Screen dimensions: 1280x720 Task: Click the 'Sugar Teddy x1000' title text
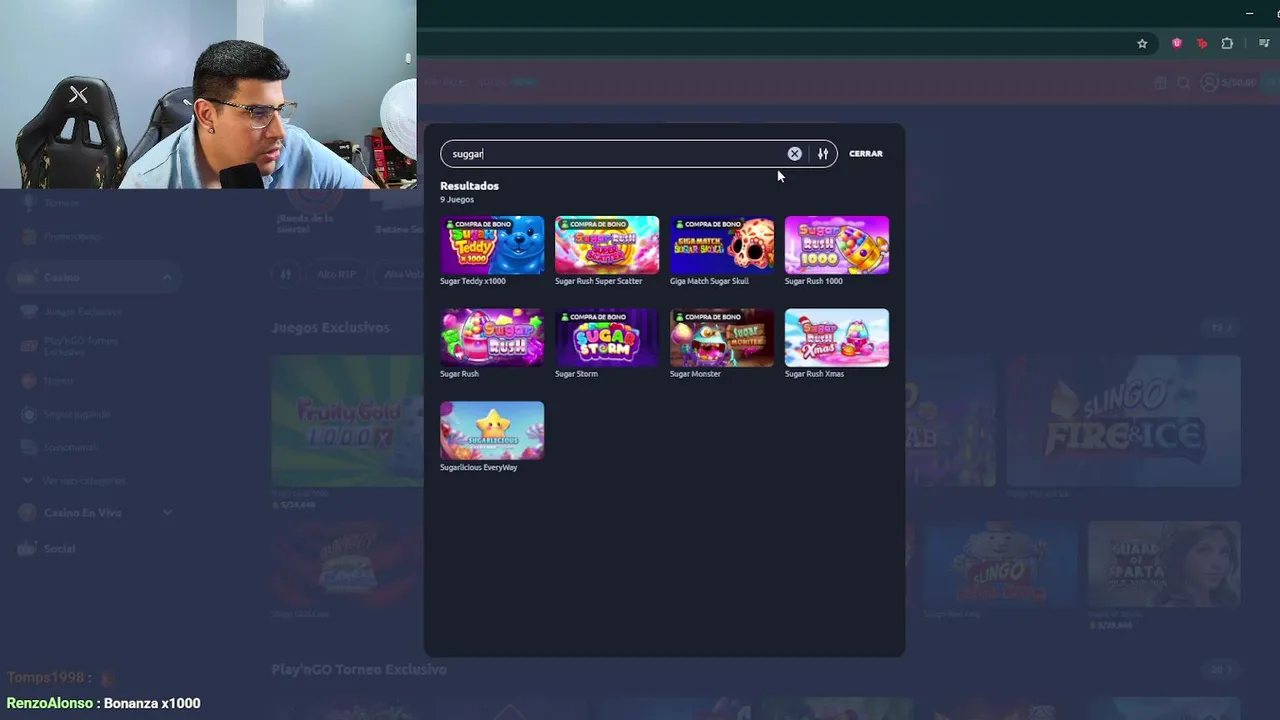tap(473, 281)
